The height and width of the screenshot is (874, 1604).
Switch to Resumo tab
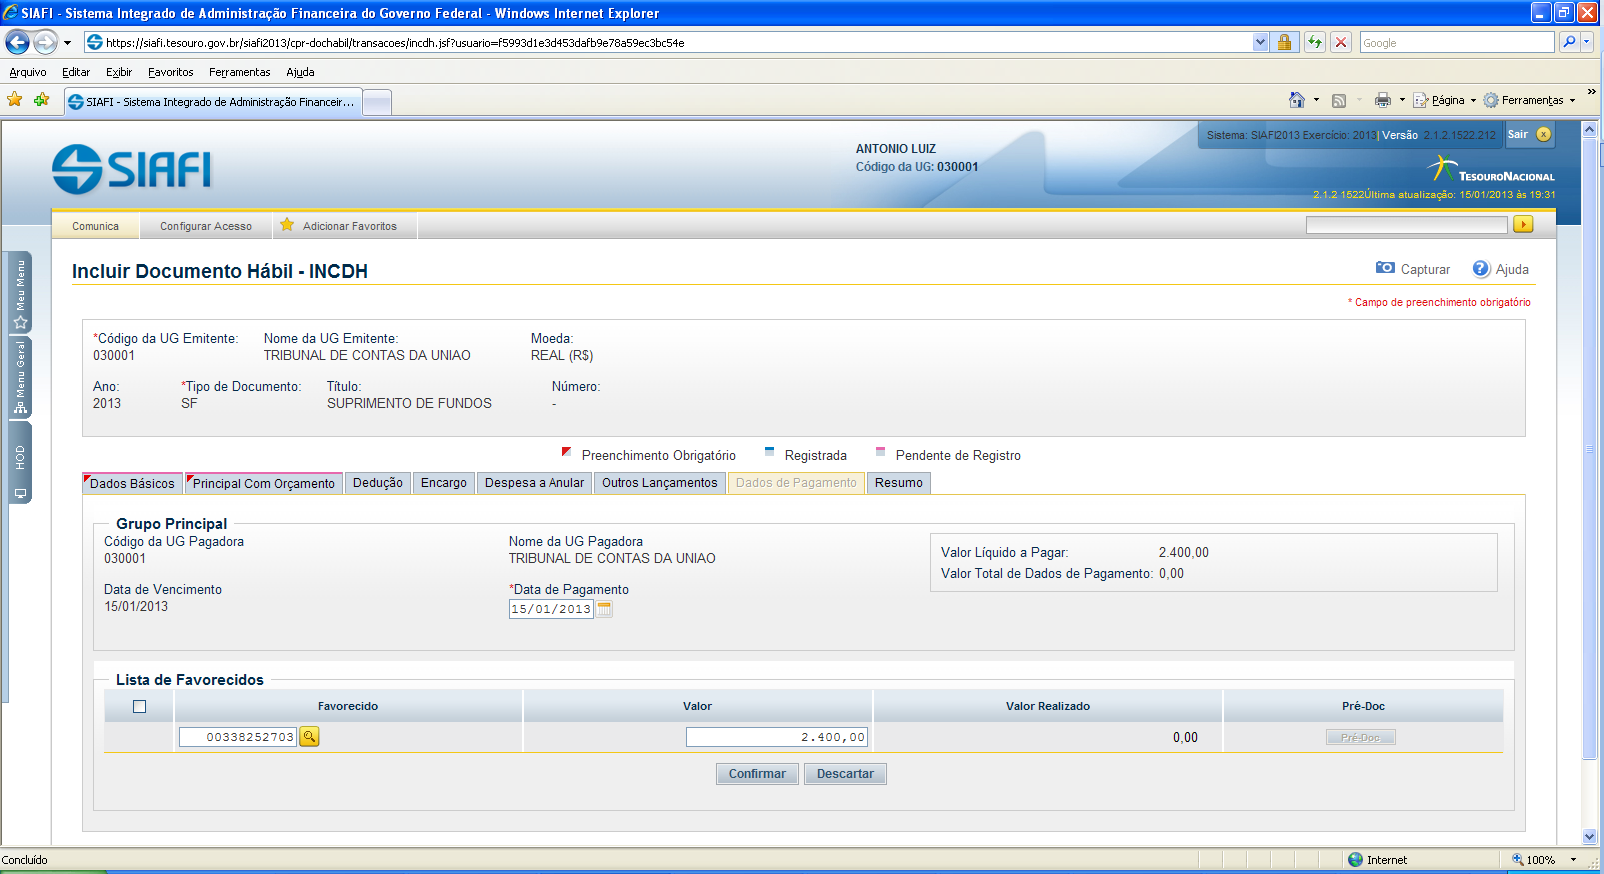899,483
